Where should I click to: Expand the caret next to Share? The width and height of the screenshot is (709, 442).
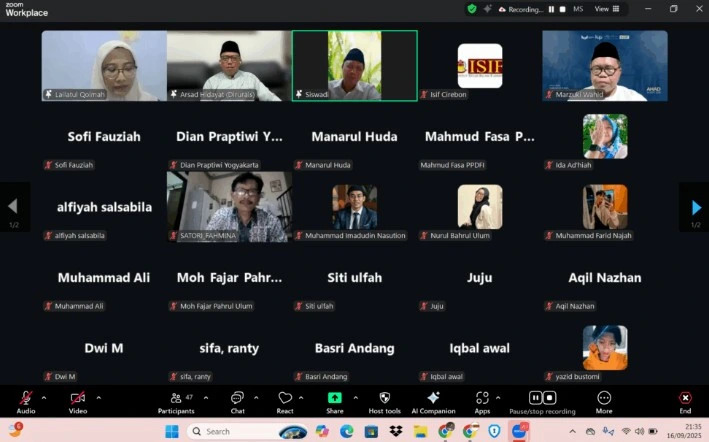click(x=353, y=397)
